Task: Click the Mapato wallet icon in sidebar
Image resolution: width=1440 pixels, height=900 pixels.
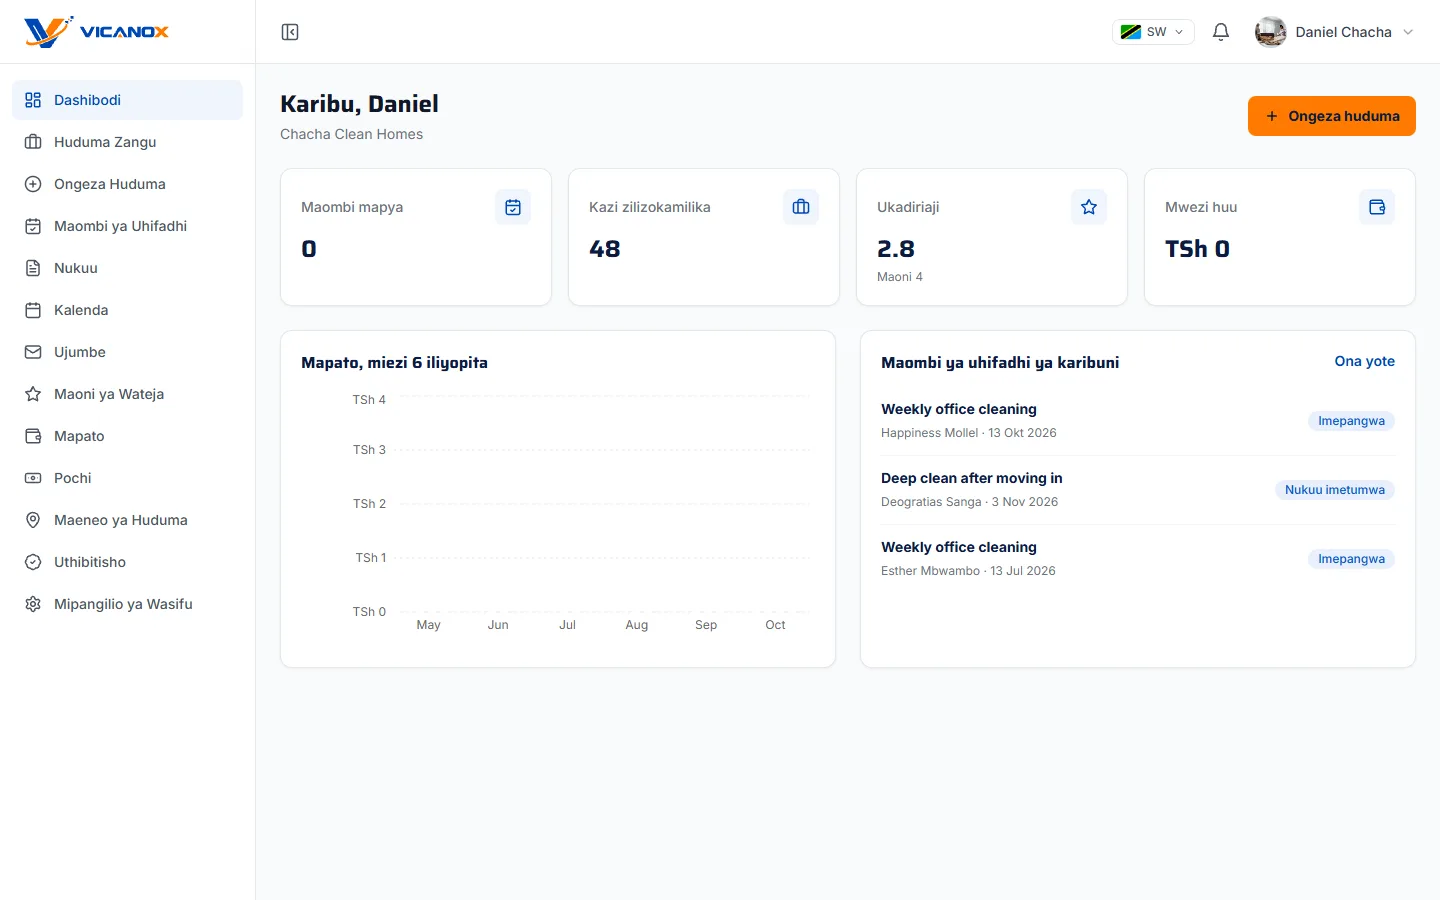Action: tap(33, 436)
